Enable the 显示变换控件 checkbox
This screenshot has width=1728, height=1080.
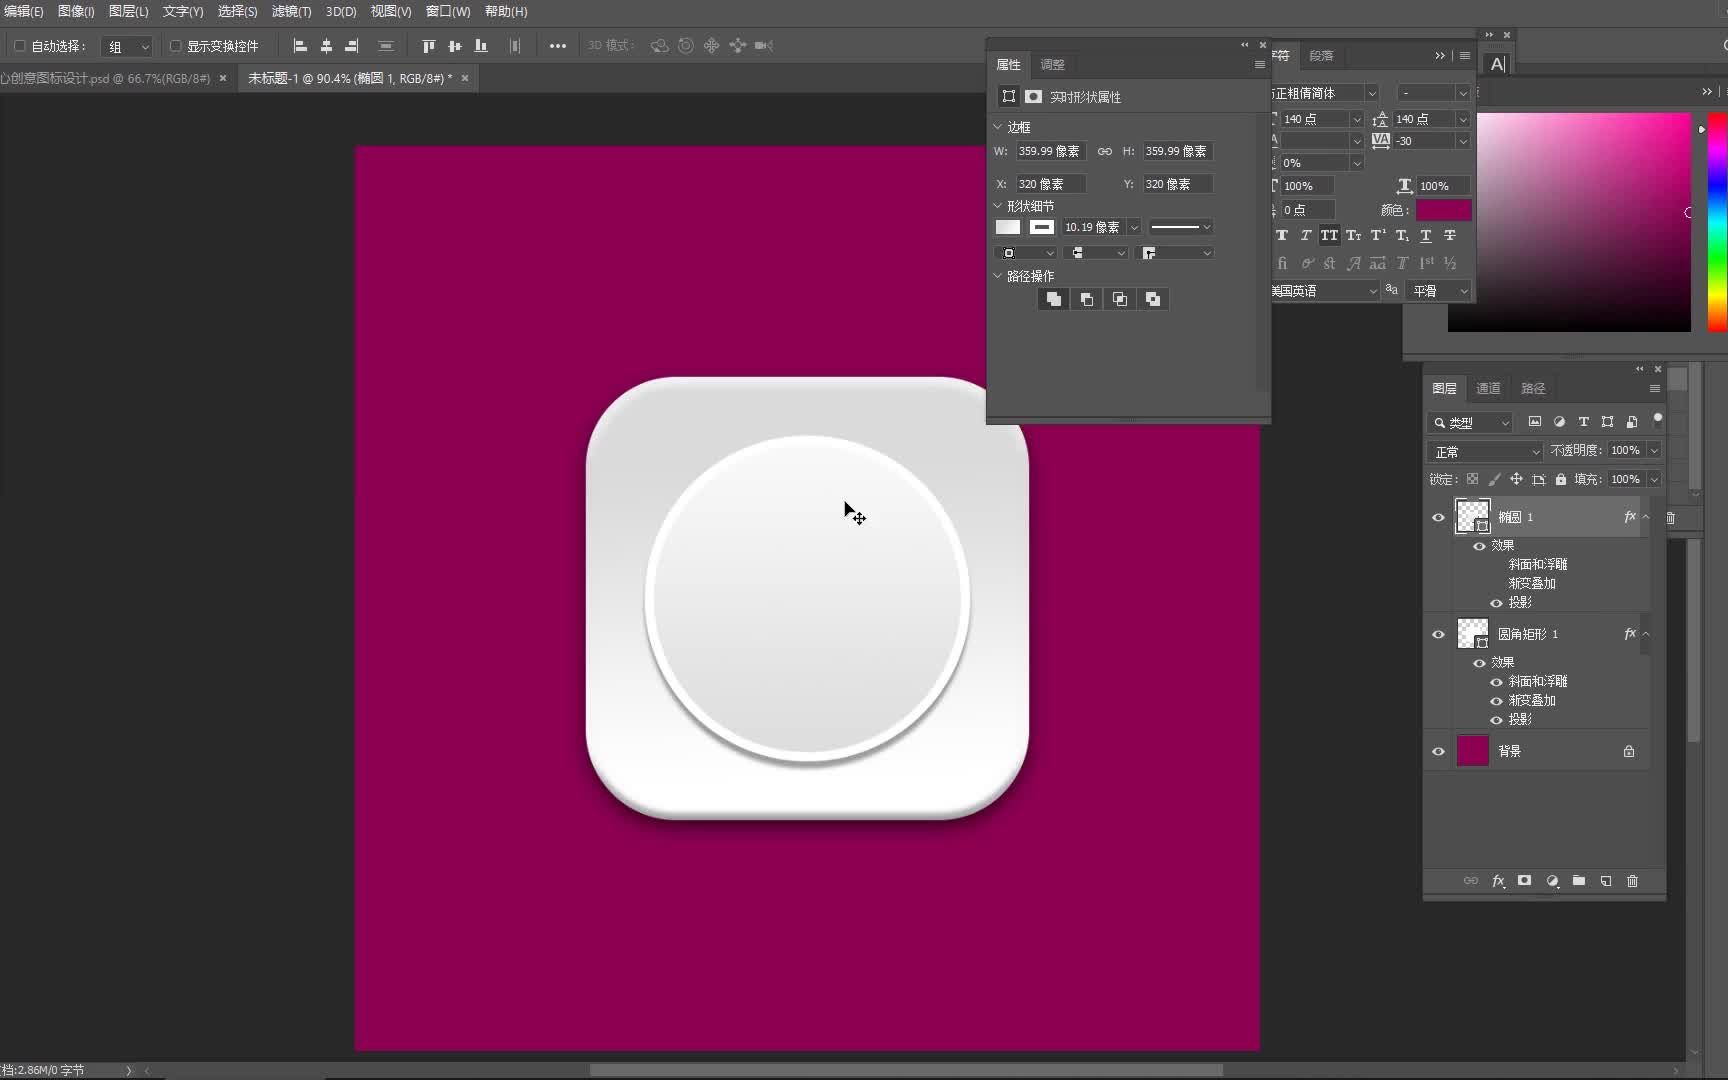click(x=175, y=46)
